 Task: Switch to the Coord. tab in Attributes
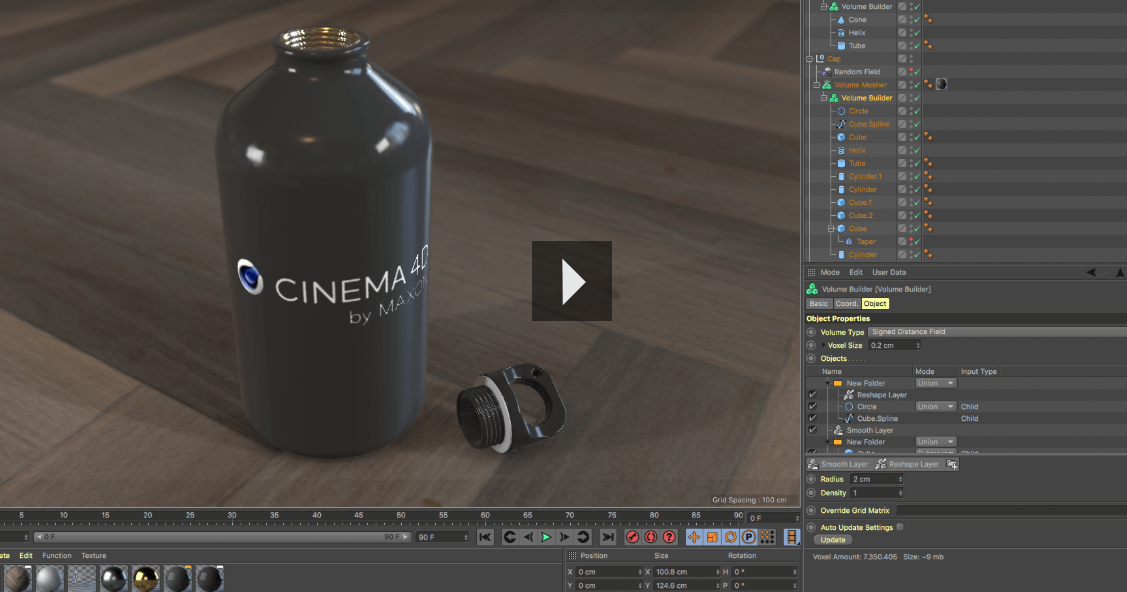(x=846, y=303)
